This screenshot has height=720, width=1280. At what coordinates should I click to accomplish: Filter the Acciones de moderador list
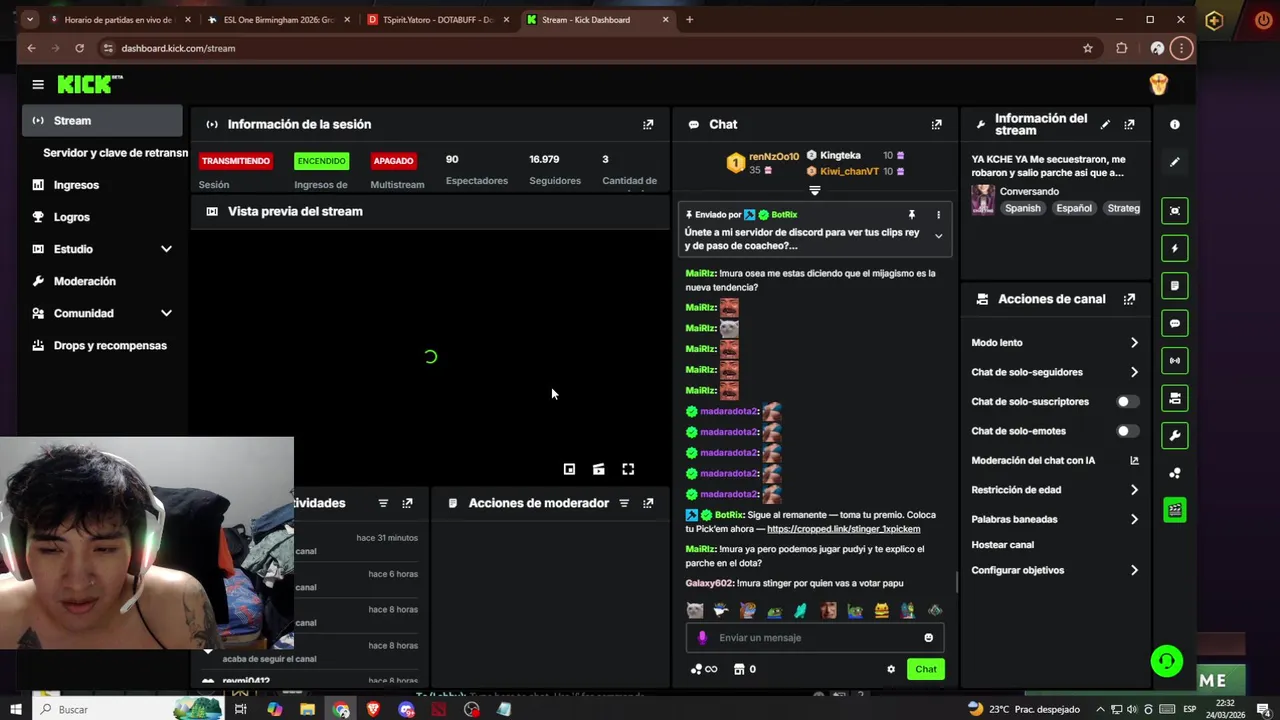(624, 503)
